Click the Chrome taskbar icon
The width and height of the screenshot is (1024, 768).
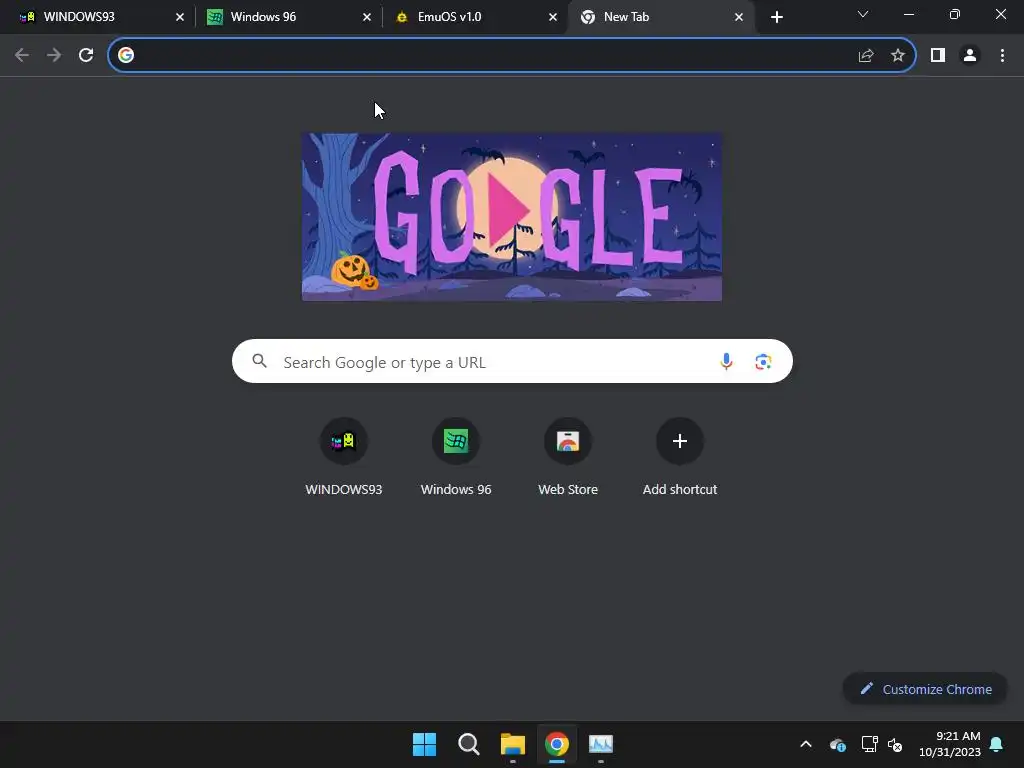556,744
